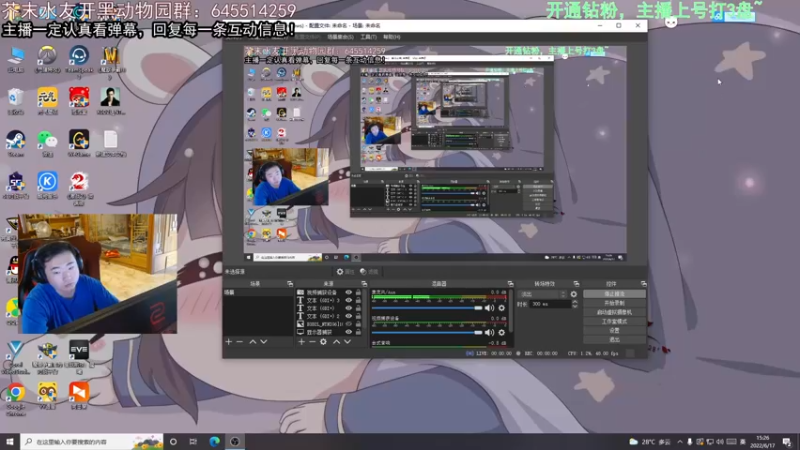Toggle visibility of Text (GDI+) 2 source
Image resolution: width=800 pixels, height=450 pixels.
point(348,316)
